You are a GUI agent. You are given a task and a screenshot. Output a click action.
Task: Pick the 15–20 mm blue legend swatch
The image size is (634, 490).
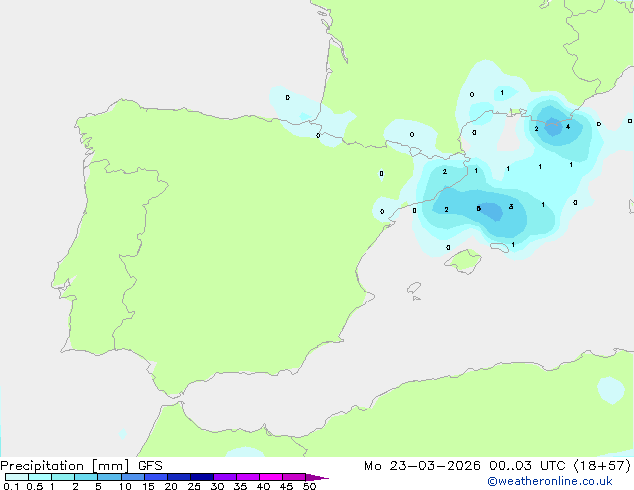(x=156, y=477)
